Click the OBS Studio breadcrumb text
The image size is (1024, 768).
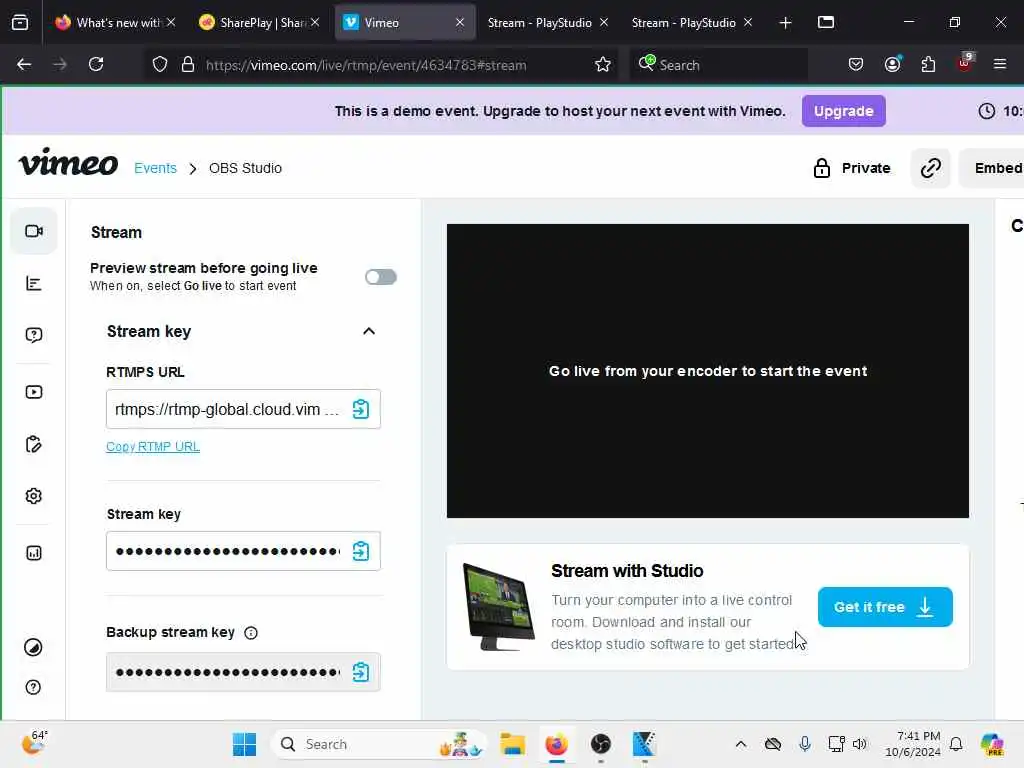click(245, 168)
